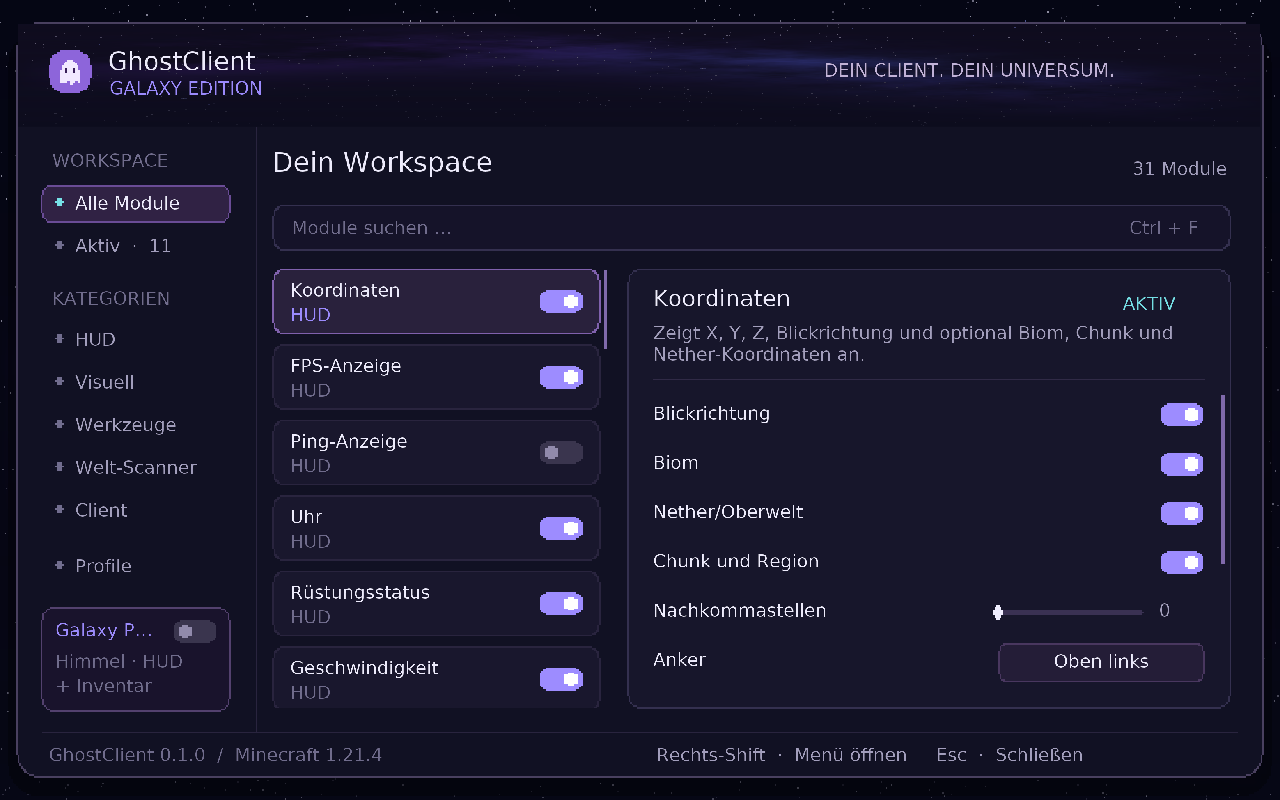This screenshot has height=800, width=1280.
Task: Click the Nachkommastellen value 0
Action: pyautogui.click(x=1164, y=611)
